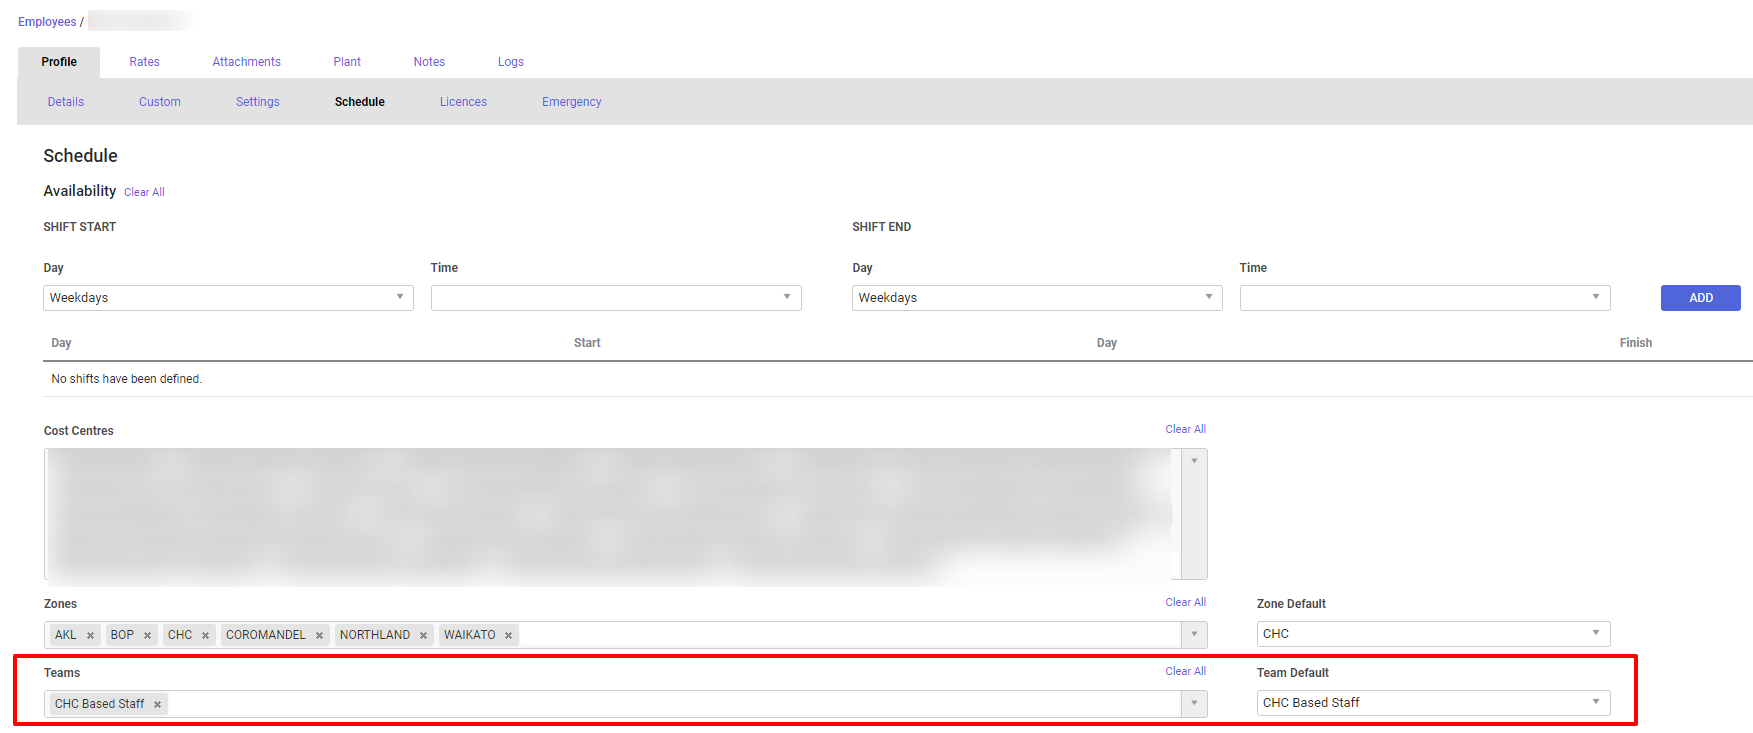Switch to the Profile tab
The width and height of the screenshot is (1753, 733).
click(59, 62)
